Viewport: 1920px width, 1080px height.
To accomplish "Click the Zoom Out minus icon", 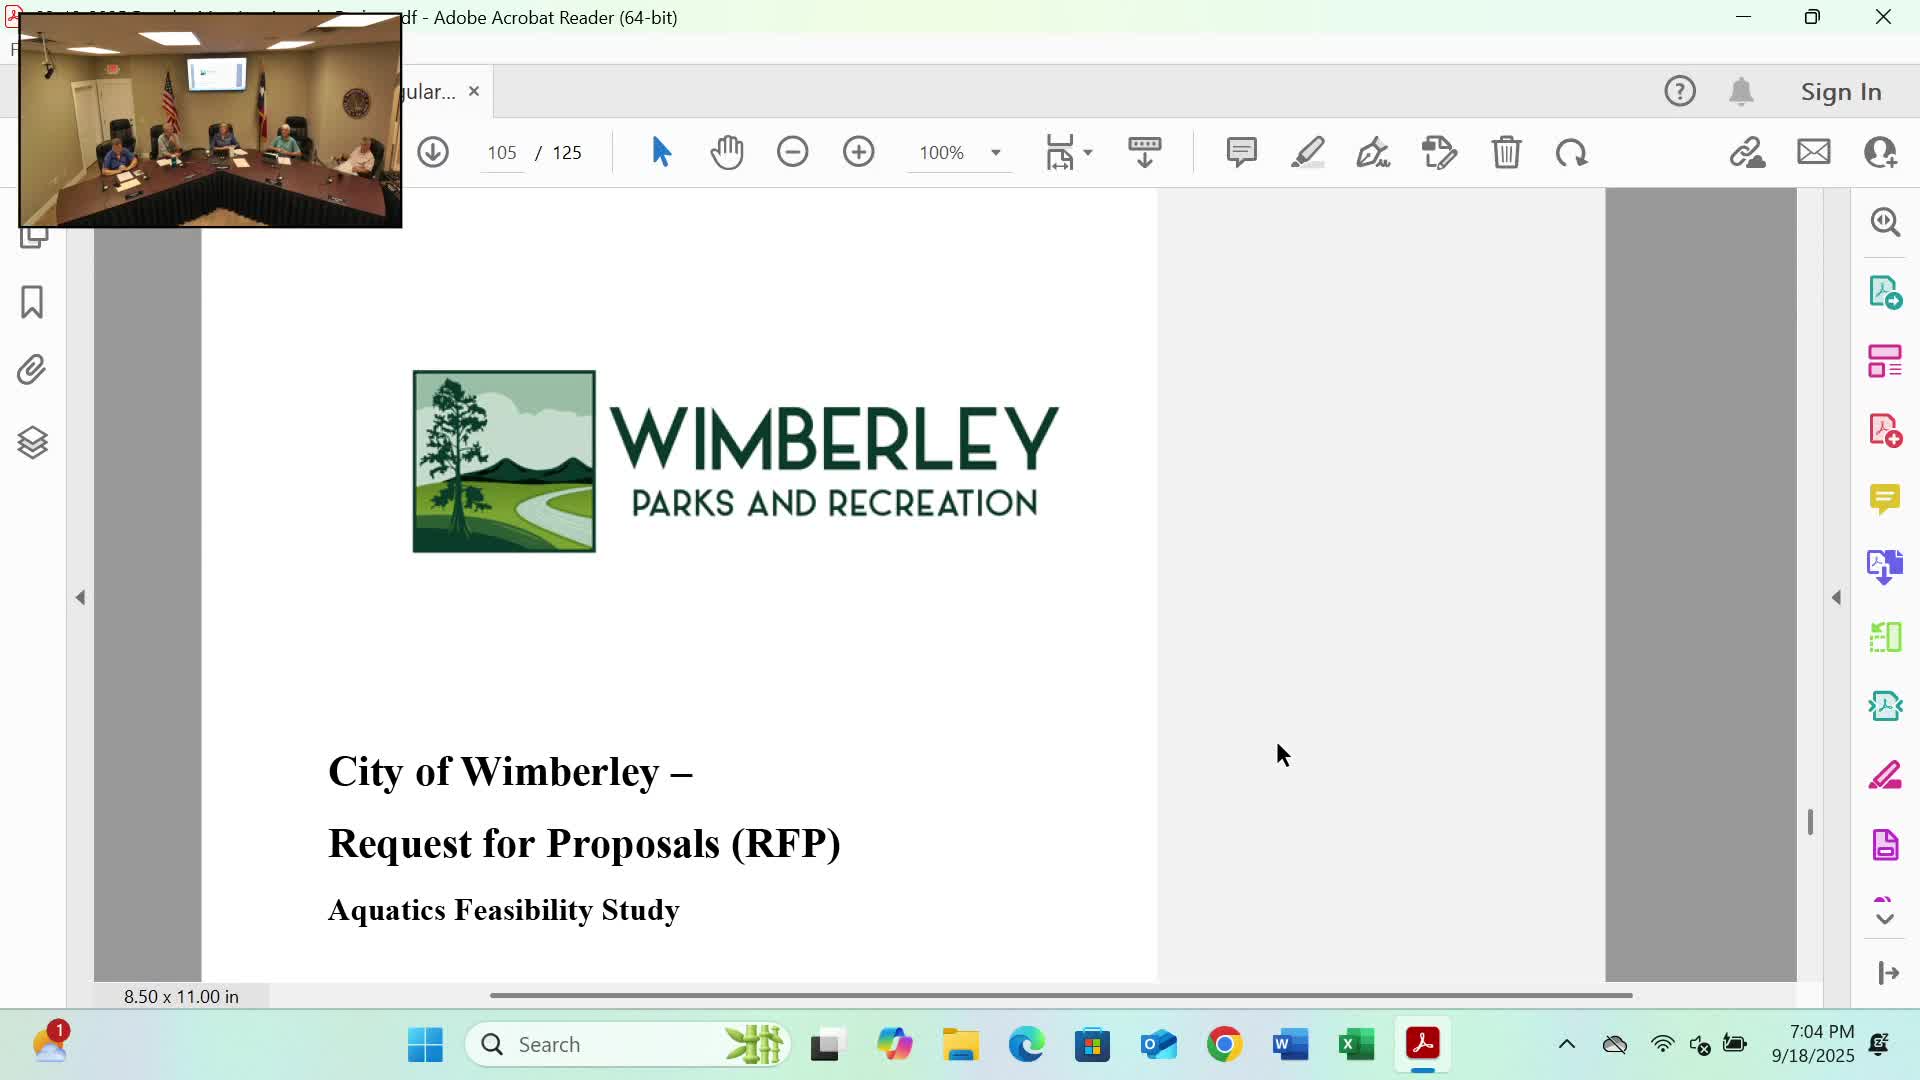I will [x=792, y=152].
